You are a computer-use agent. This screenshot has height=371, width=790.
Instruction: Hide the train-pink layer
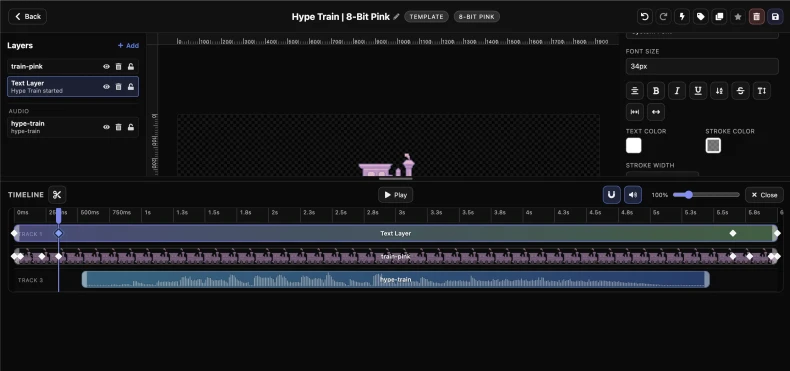[106, 67]
